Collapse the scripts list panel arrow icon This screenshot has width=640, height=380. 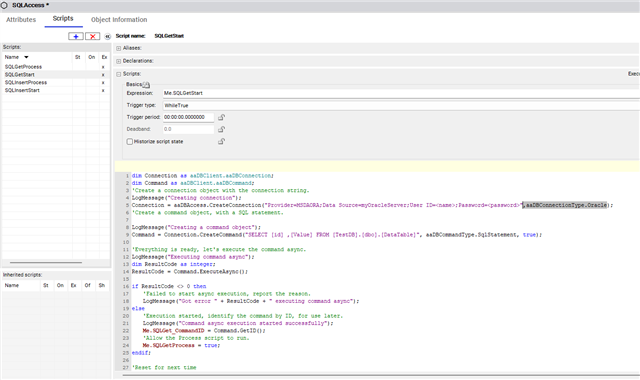(x=107, y=36)
